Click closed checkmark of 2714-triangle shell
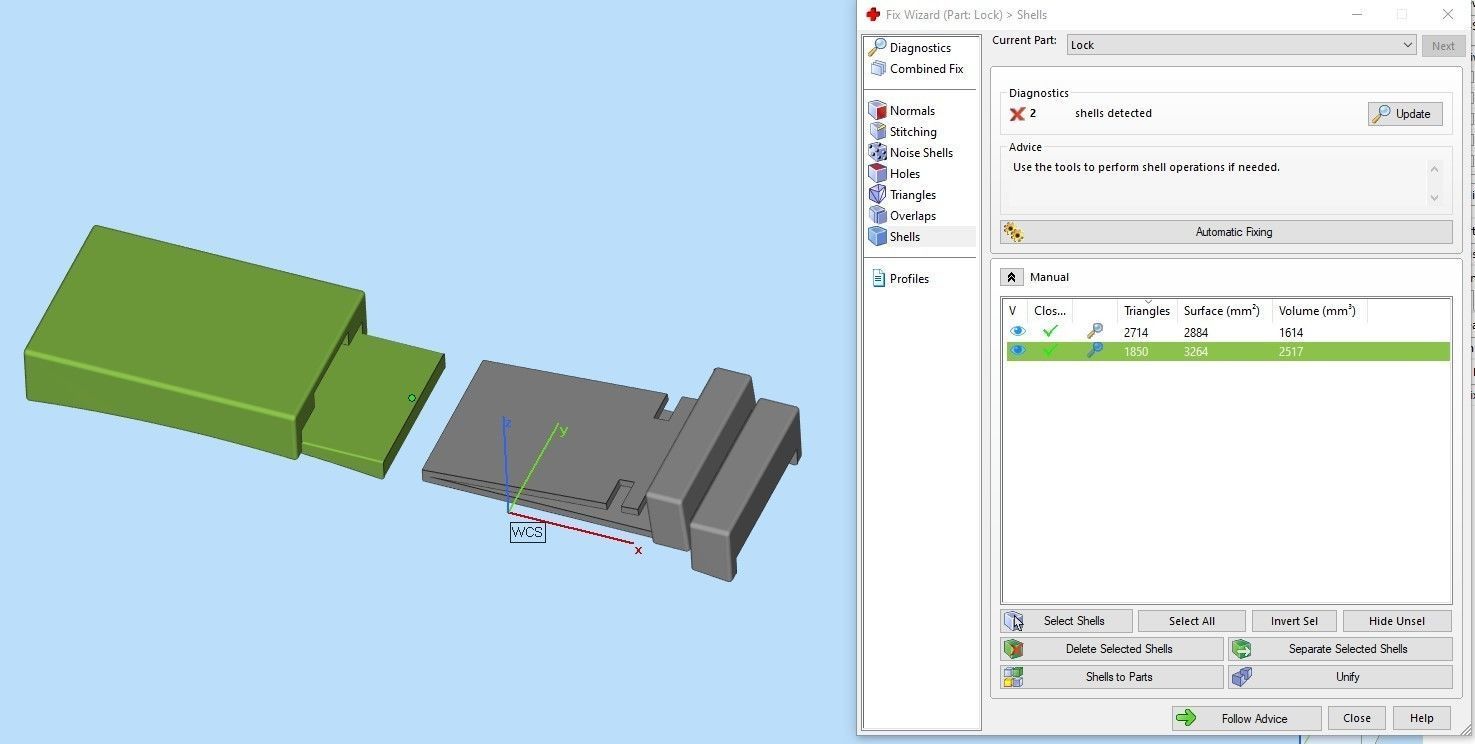 (1049, 332)
